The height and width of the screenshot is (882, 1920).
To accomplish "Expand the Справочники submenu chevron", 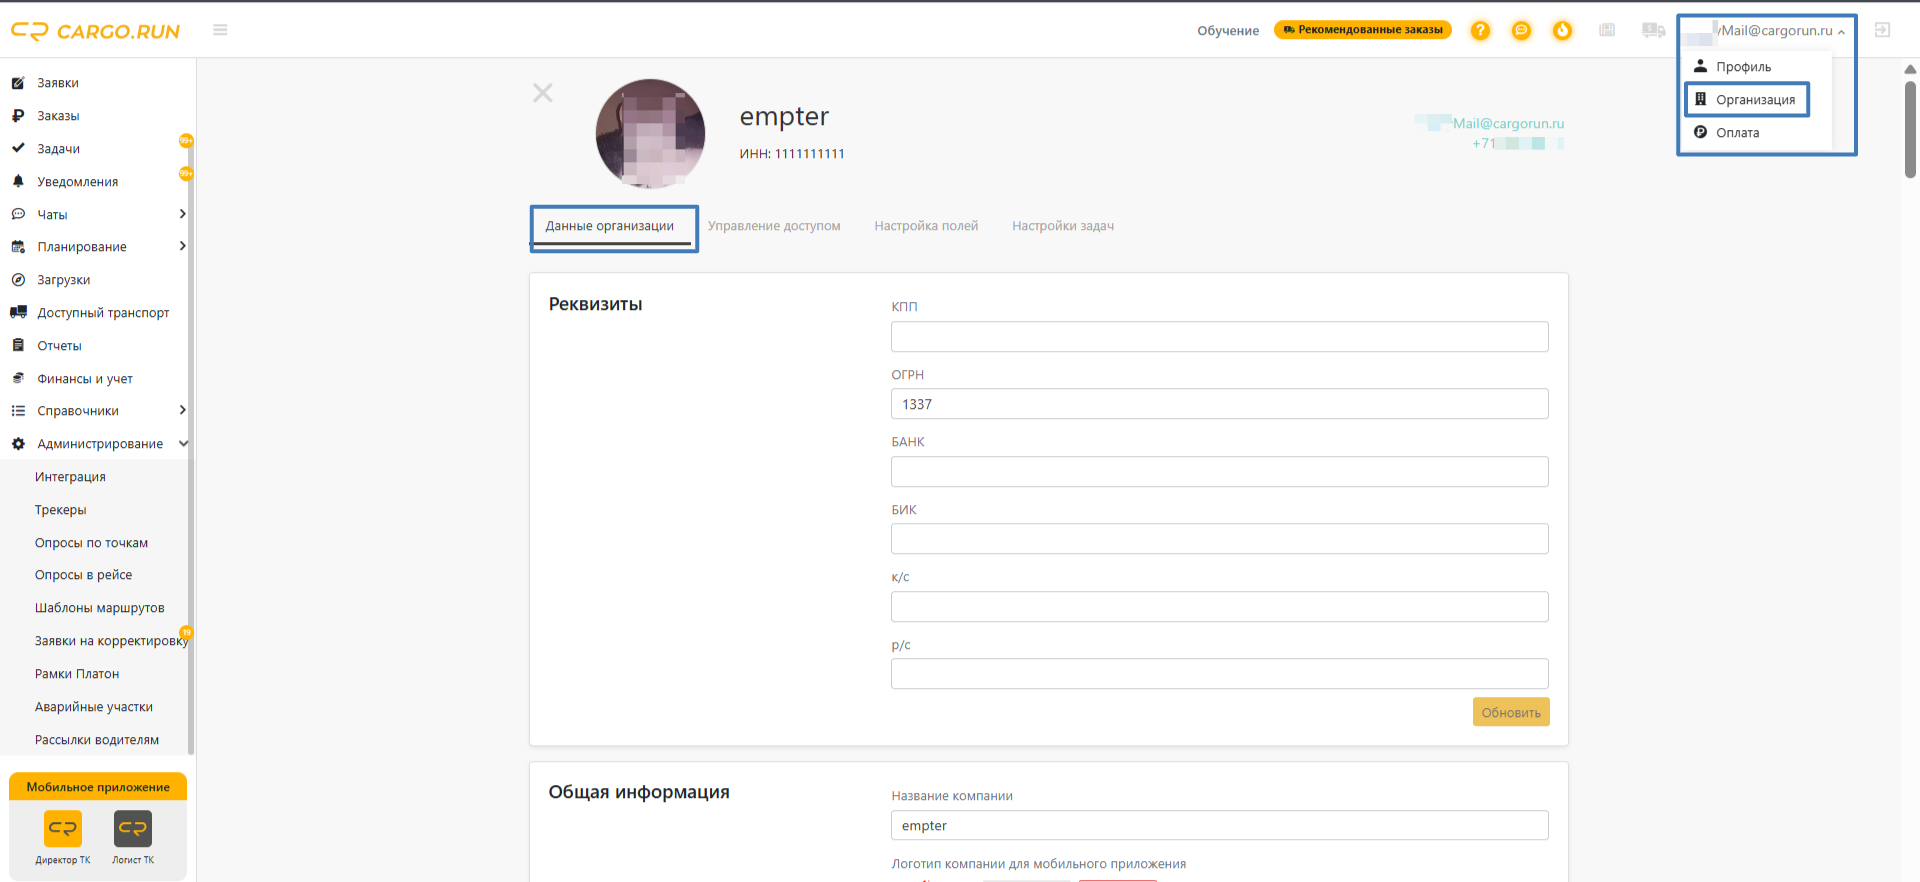I will click(182, 410).
